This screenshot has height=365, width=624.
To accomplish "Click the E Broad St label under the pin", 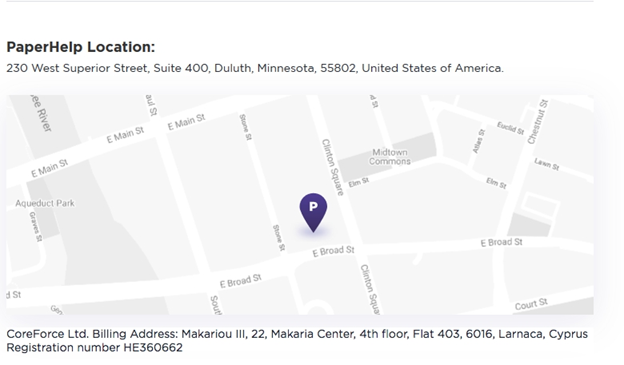I will pyautogui.click(x=333, y=251).
